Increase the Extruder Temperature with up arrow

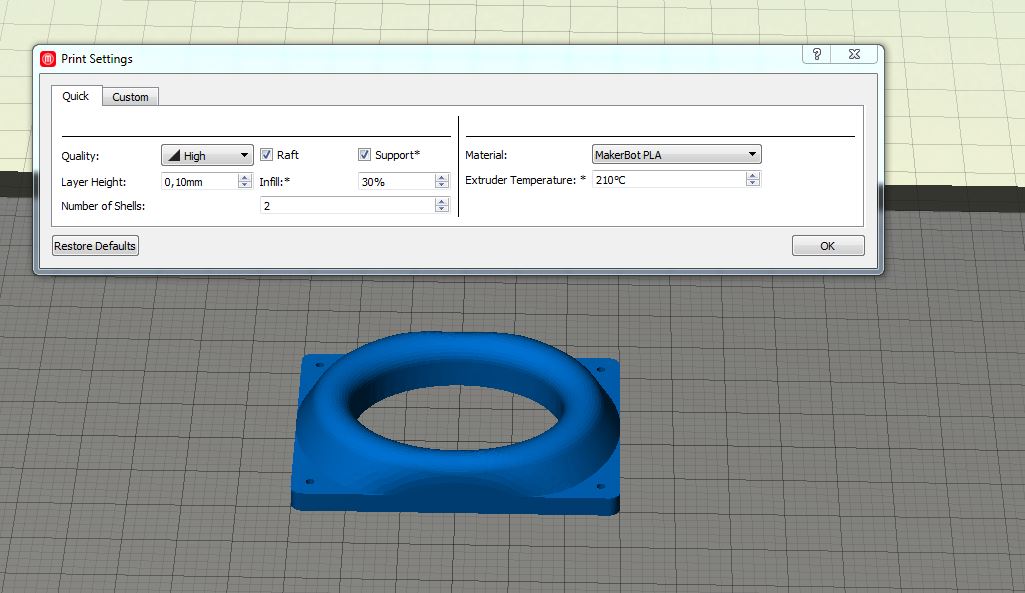click(x=753, y=175)
